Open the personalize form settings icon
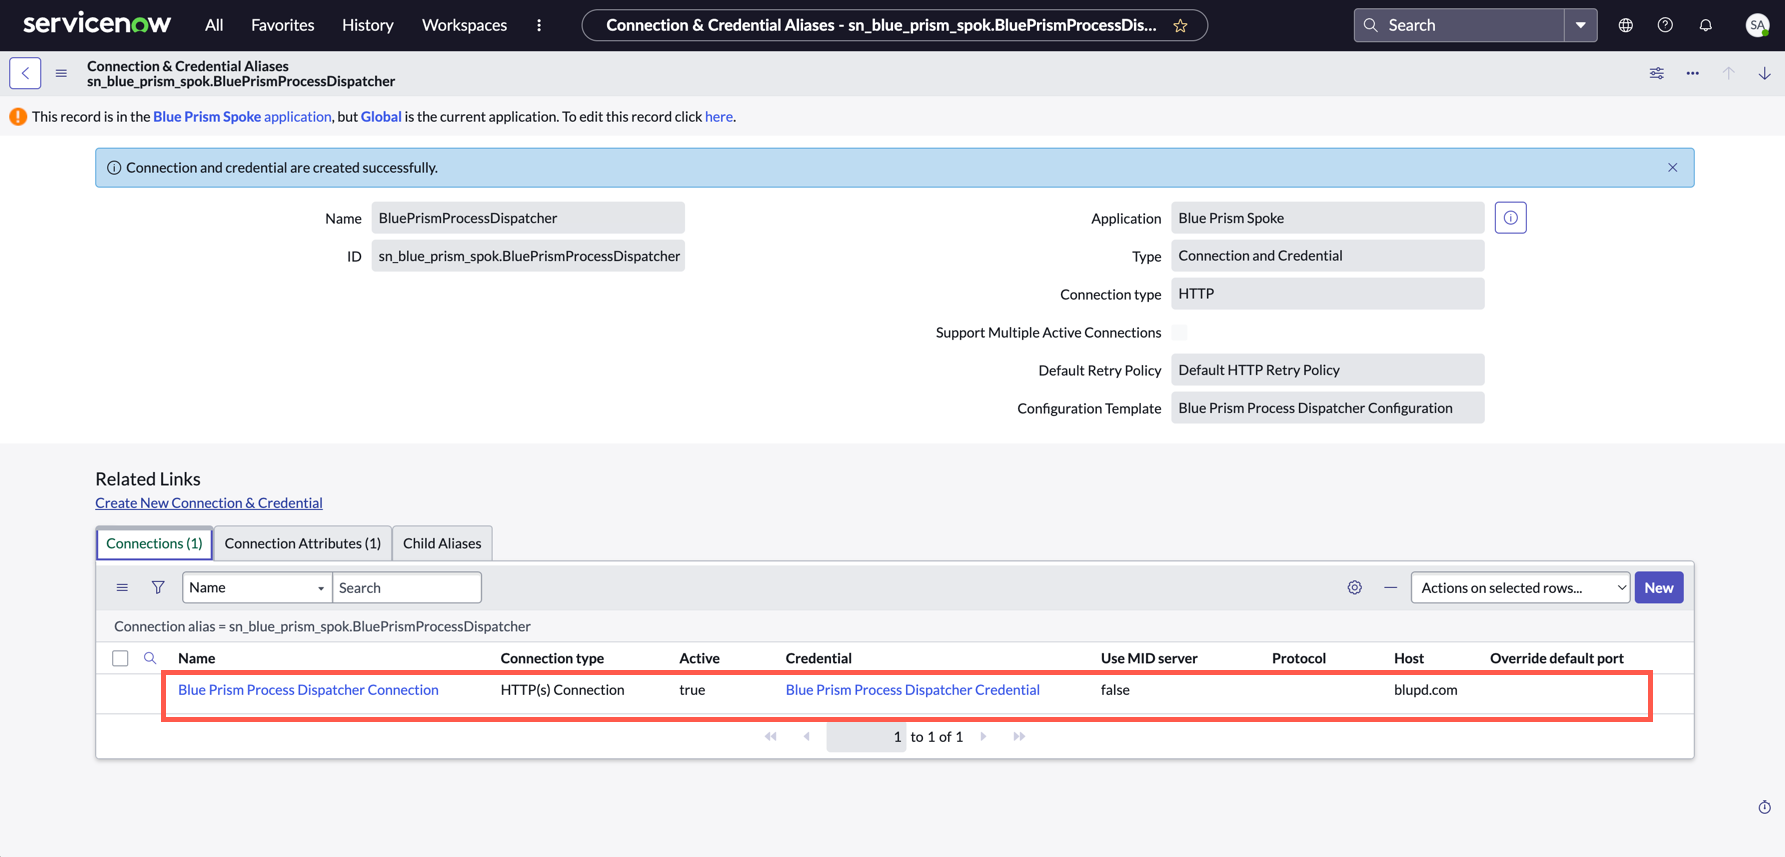 coord(1656,73)
